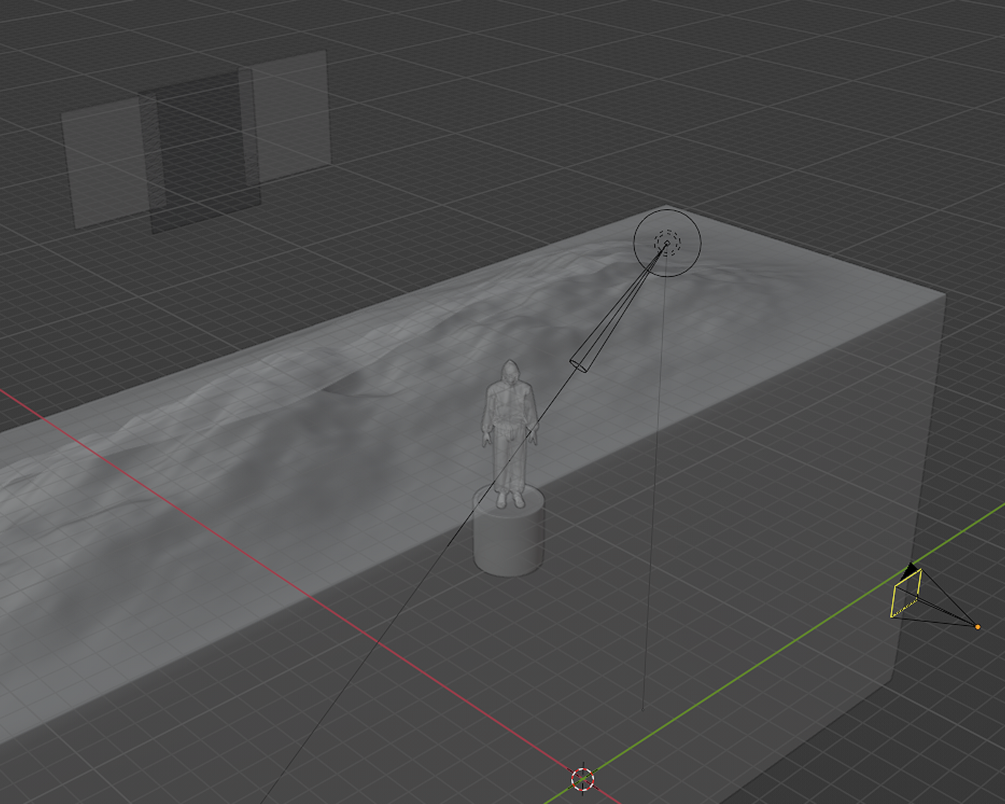Click the 3D cursor at world origin
Image resolution: width=1005 pixels, height=804 pixels.
(x=583, y=780)
